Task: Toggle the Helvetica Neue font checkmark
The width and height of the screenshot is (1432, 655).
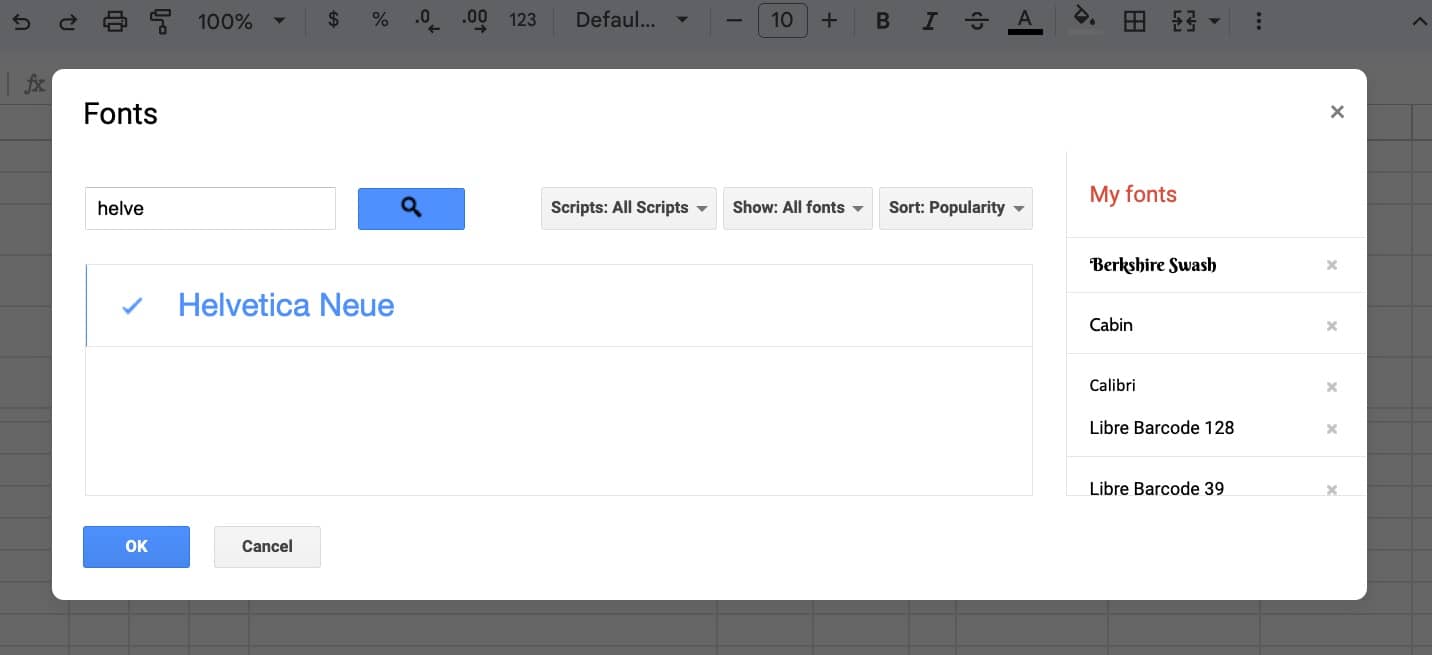Action: (x=132, y=306)
